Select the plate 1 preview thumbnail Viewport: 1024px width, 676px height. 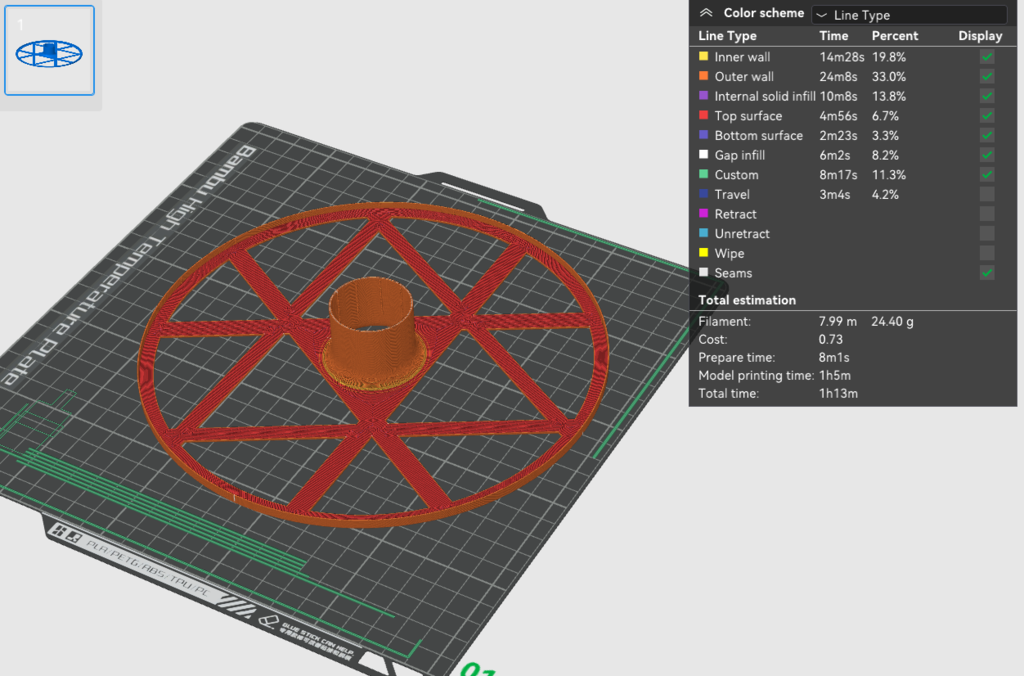(x=49, y=52)
